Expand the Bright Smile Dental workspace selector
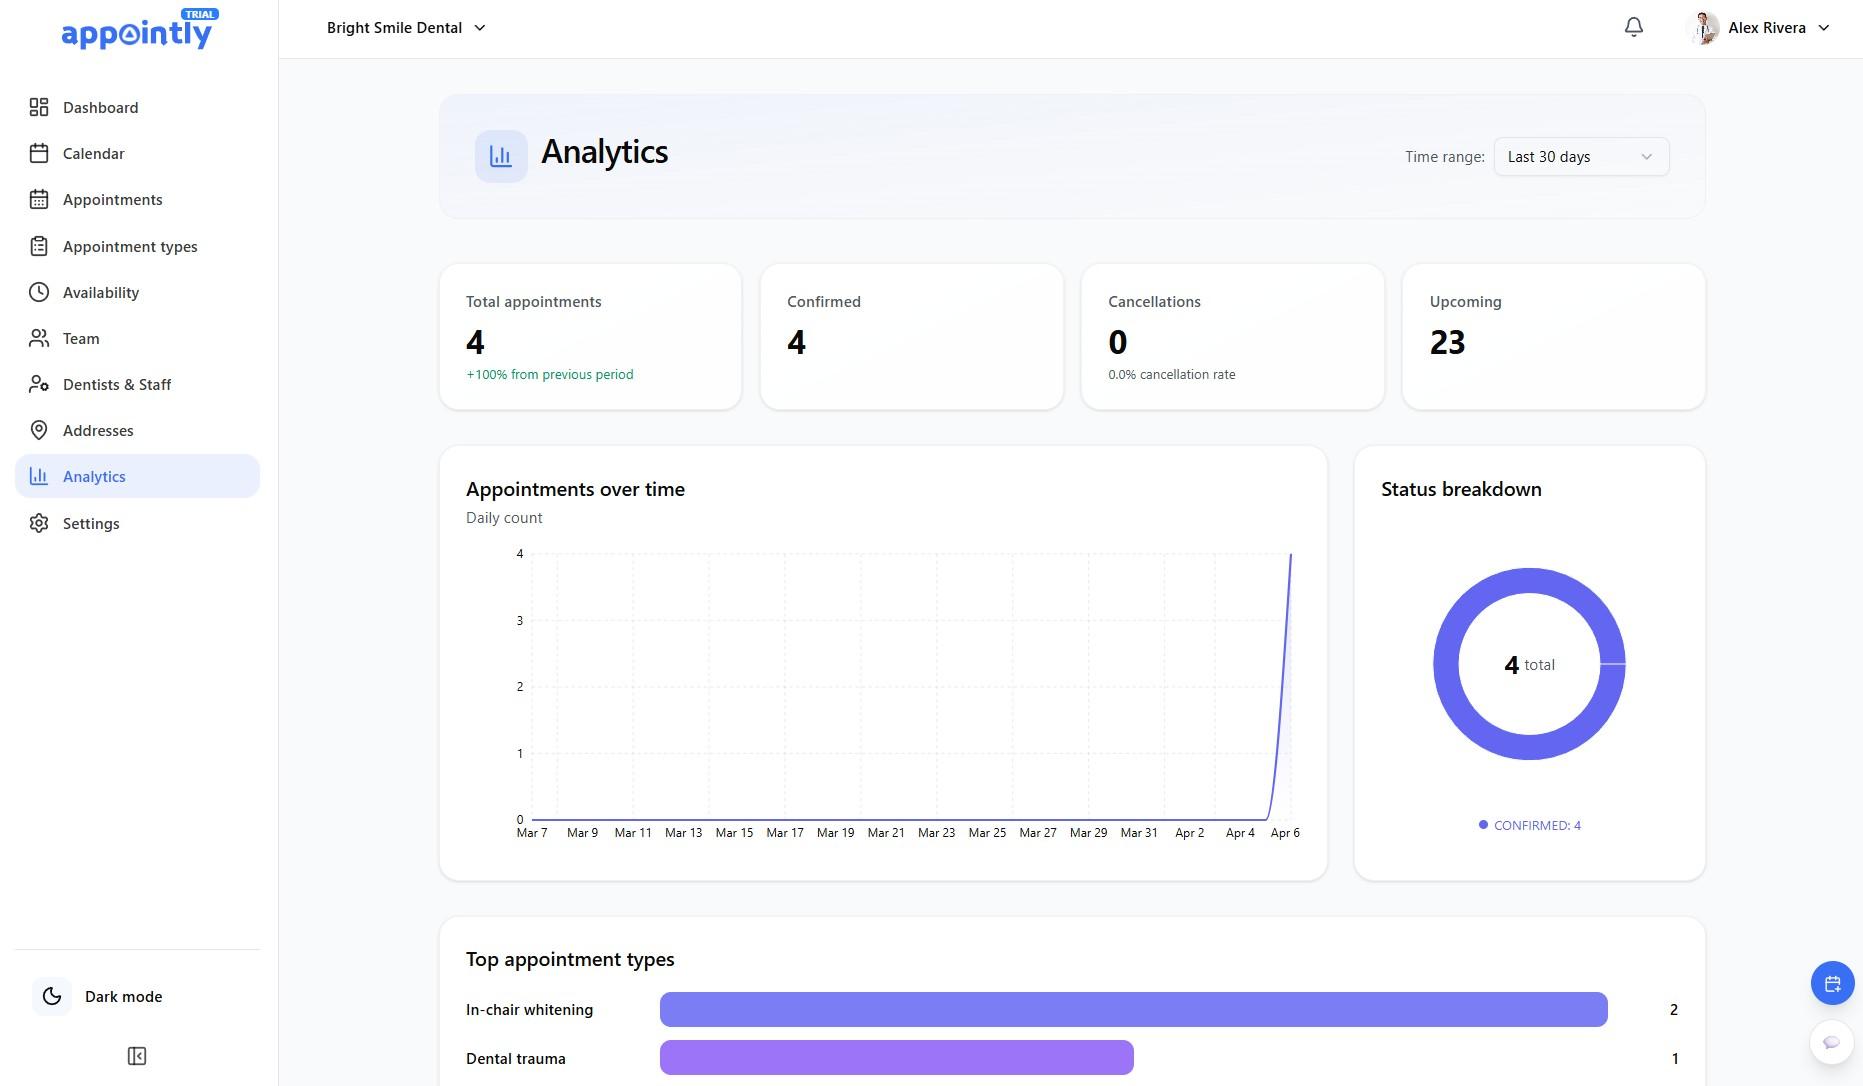 (x=405, y=27)
